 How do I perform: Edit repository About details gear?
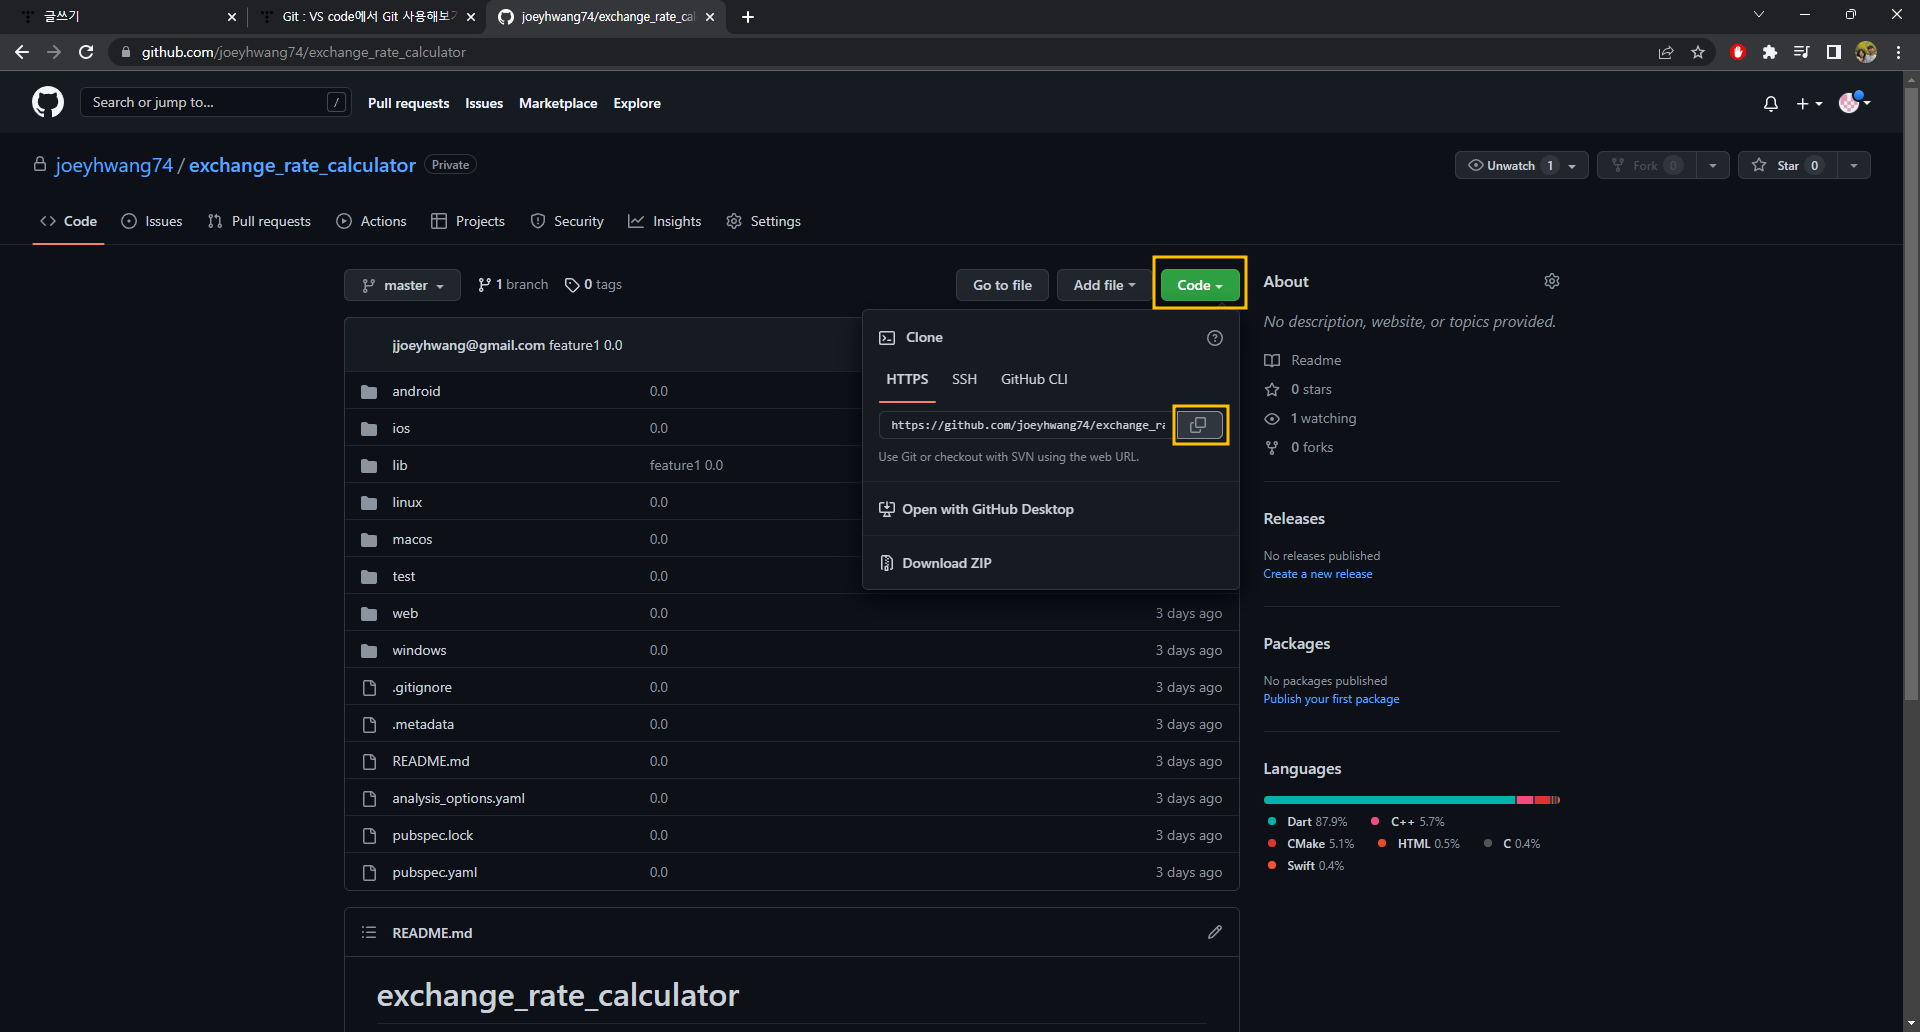1552,281
